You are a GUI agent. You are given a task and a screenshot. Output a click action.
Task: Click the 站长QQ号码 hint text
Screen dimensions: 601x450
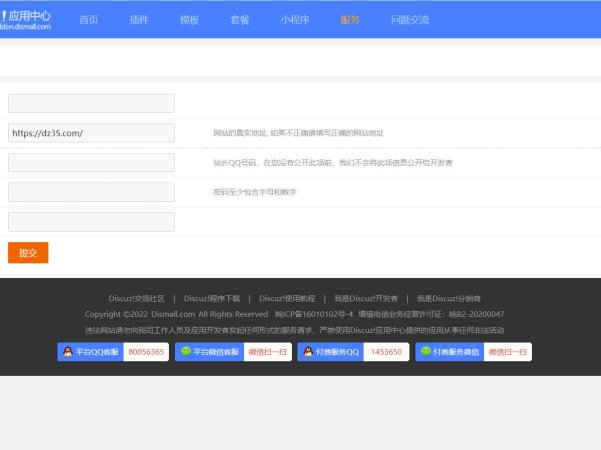[333, 163]
